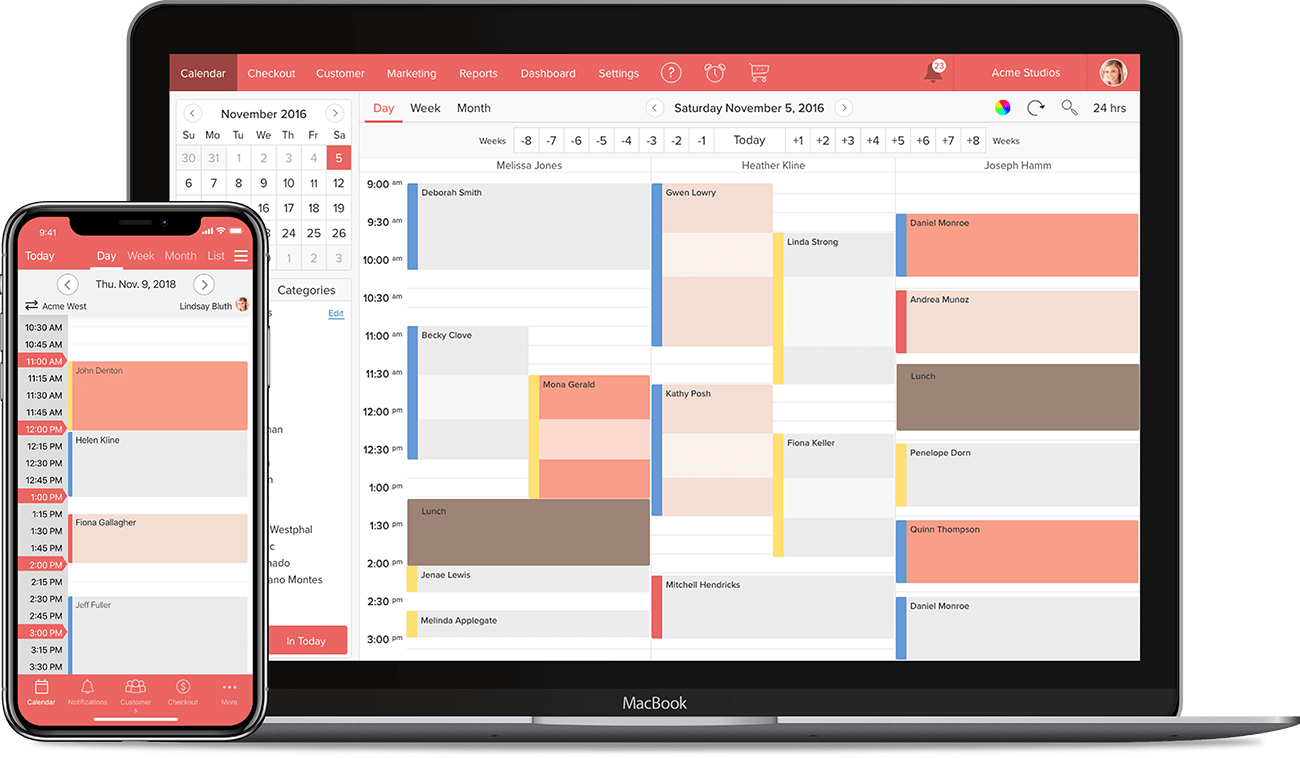Click the user profile avatar
1300x758 pixels.
pos(1112,73)
